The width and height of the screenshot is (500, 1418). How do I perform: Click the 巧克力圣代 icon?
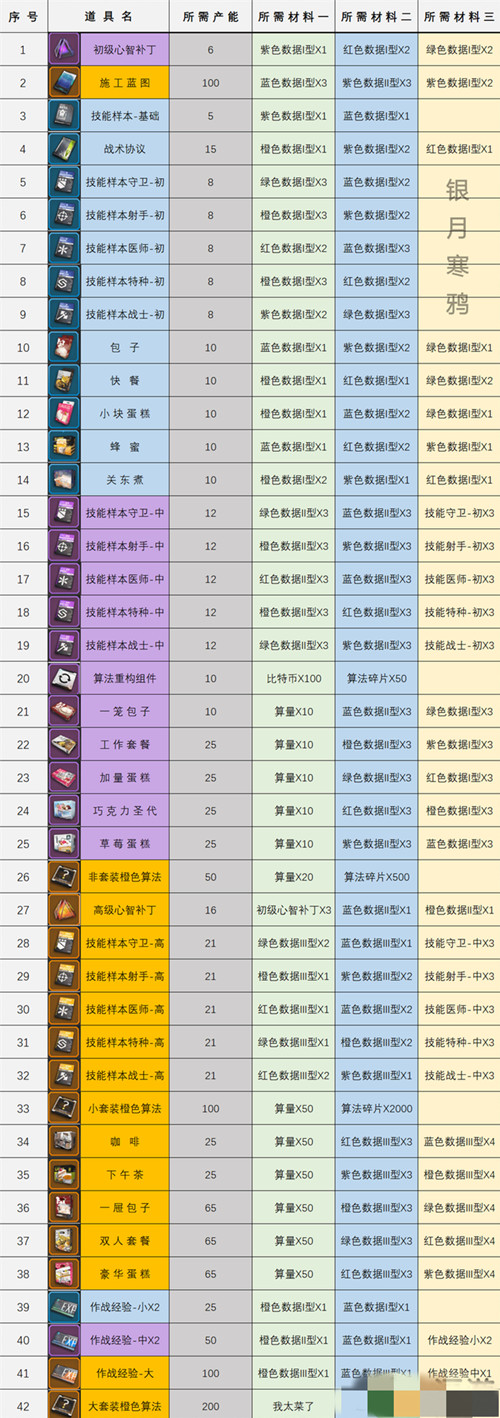coord(63,810)
